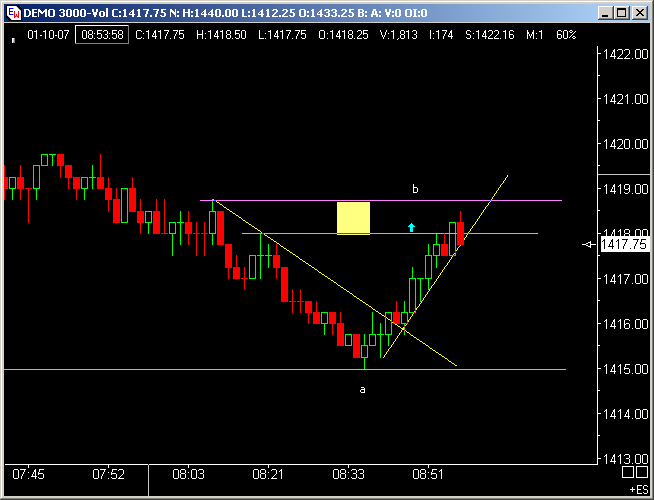
Task: Click the I:174 index value
Action: (x=441, y=35)
